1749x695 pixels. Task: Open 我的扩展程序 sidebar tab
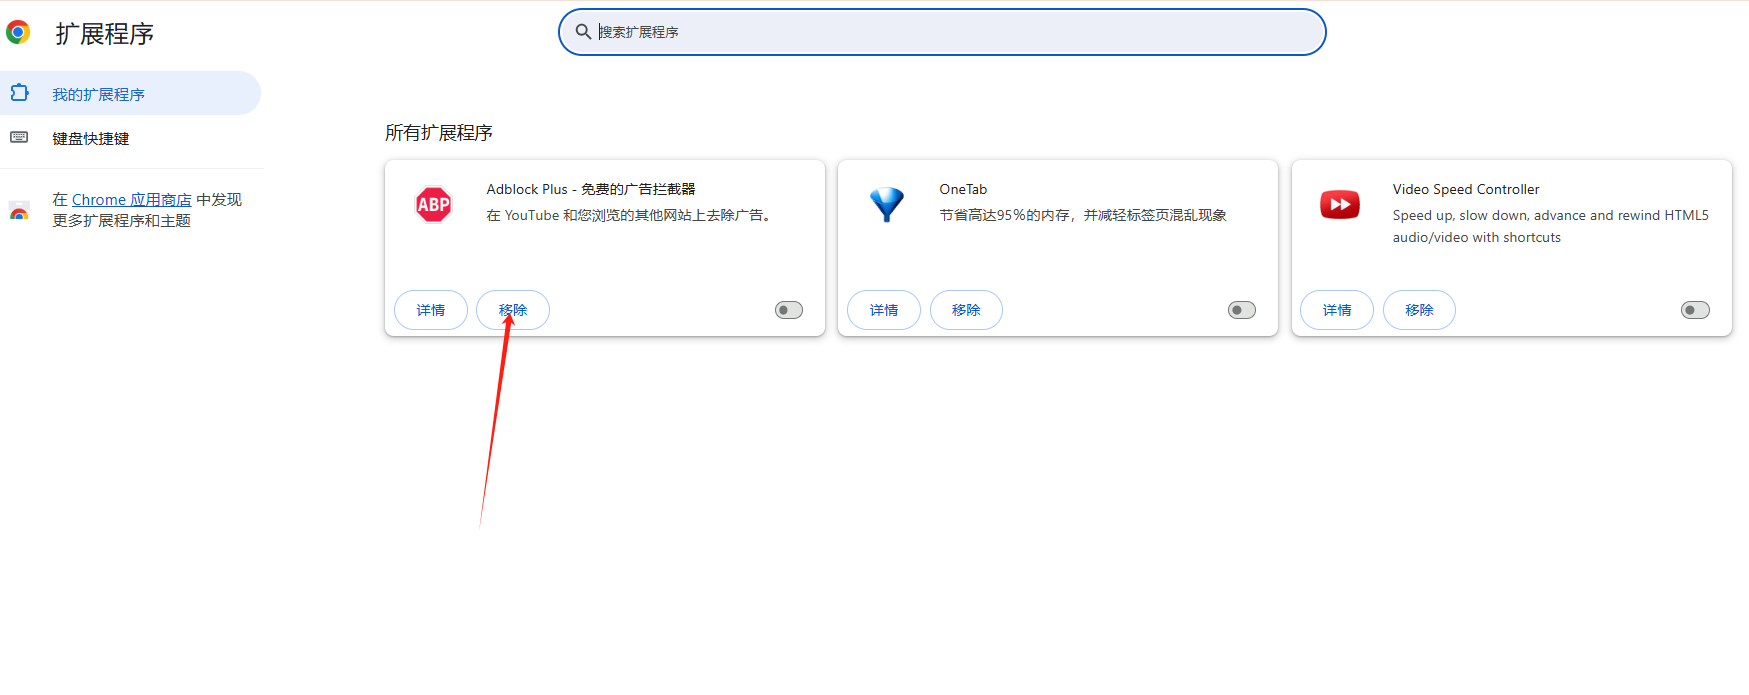tap(130, 93)
